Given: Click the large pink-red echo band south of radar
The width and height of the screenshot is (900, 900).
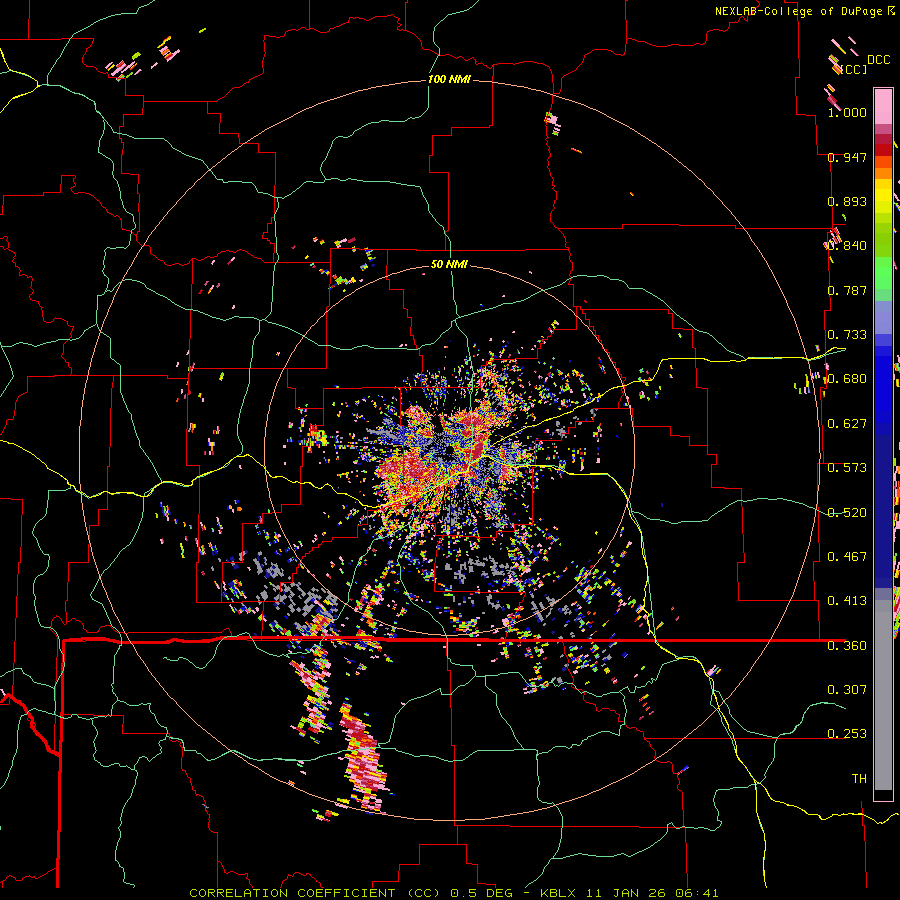Looking at the screenshot, I should tap(363, 757).
